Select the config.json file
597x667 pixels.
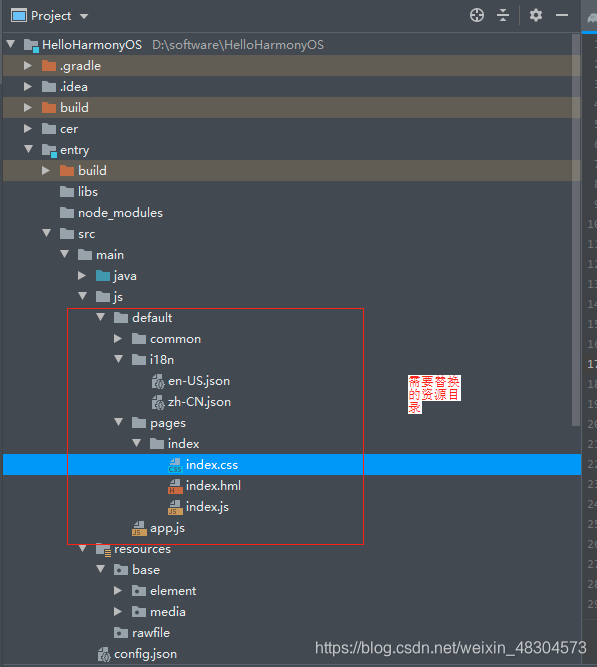(x=146, y=654)
